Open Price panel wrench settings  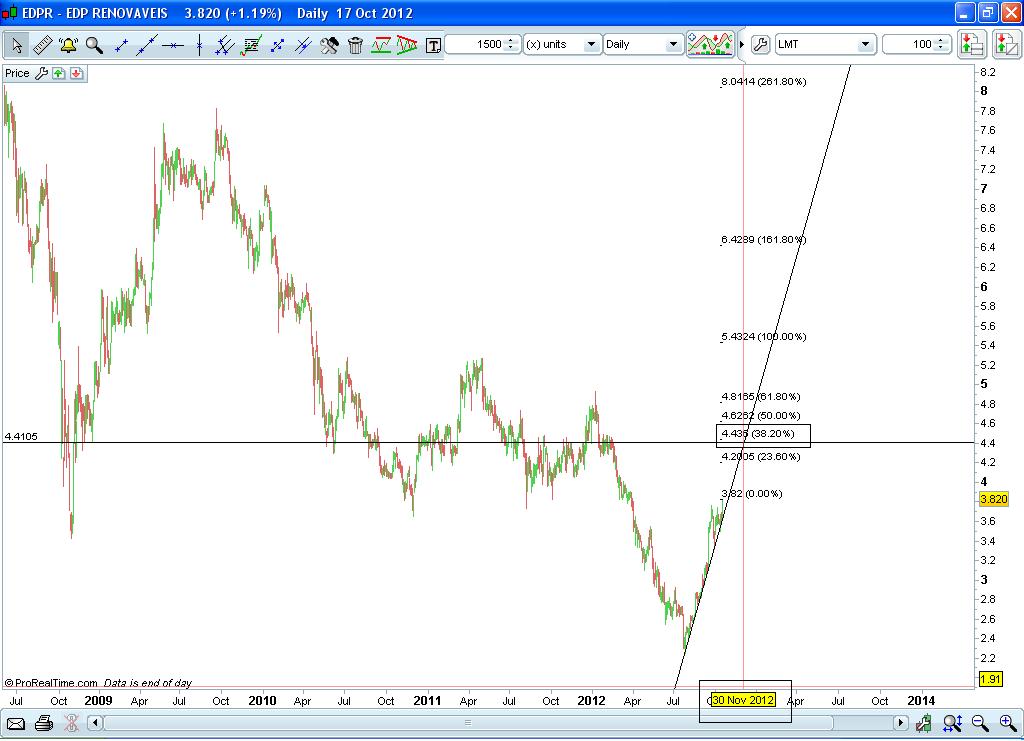(x=41, y=73)
